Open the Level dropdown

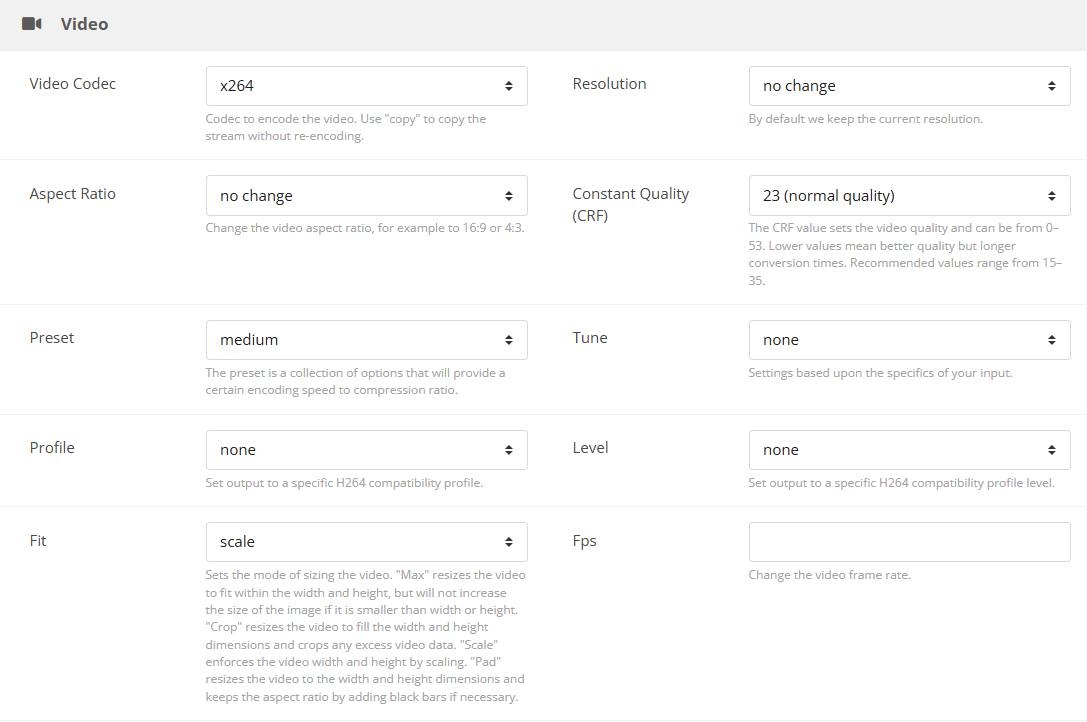(x=910, y=450)
